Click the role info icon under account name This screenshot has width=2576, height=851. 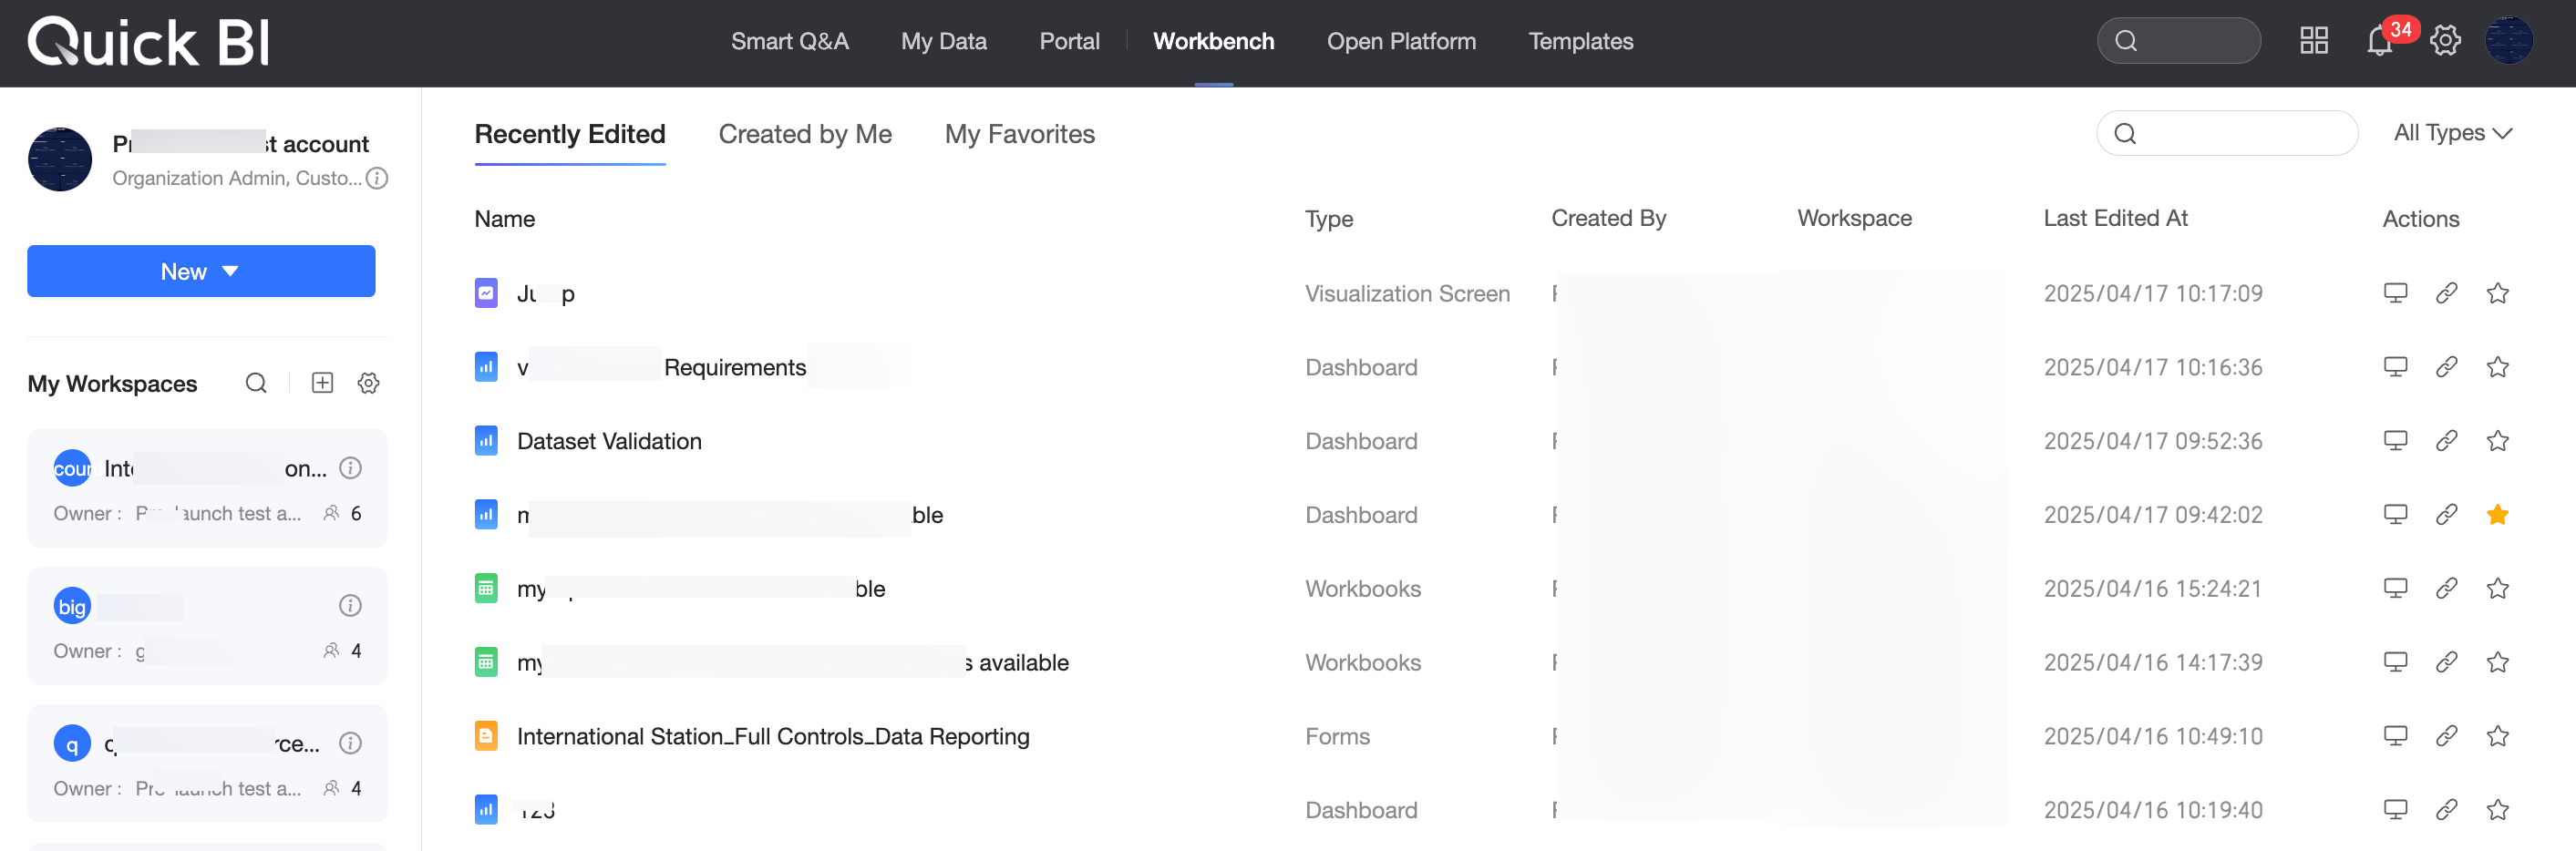click(377, 178)
